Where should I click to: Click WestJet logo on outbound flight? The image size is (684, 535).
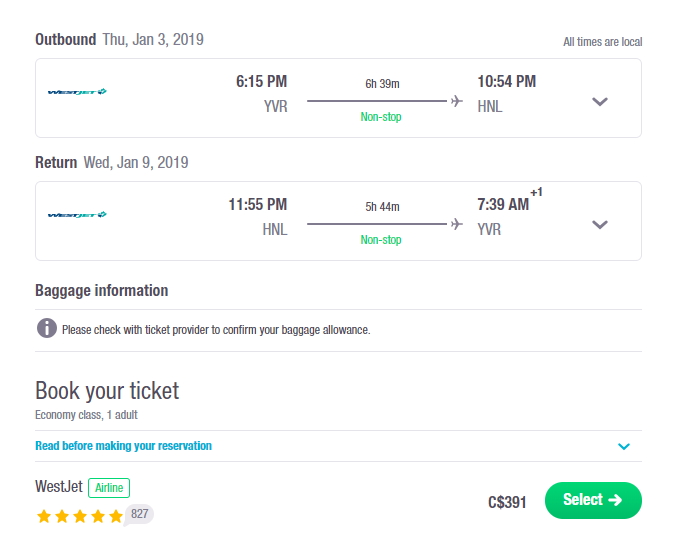point(77,92)
